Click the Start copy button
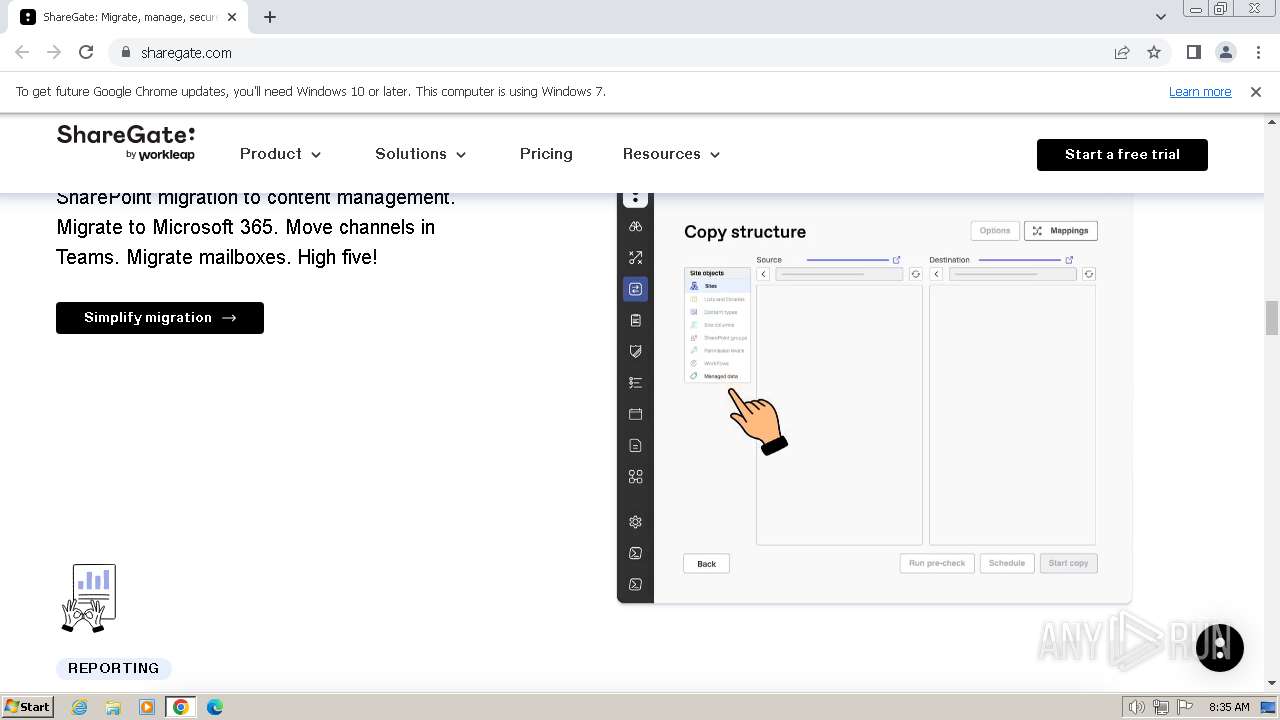 (1068, 564)
